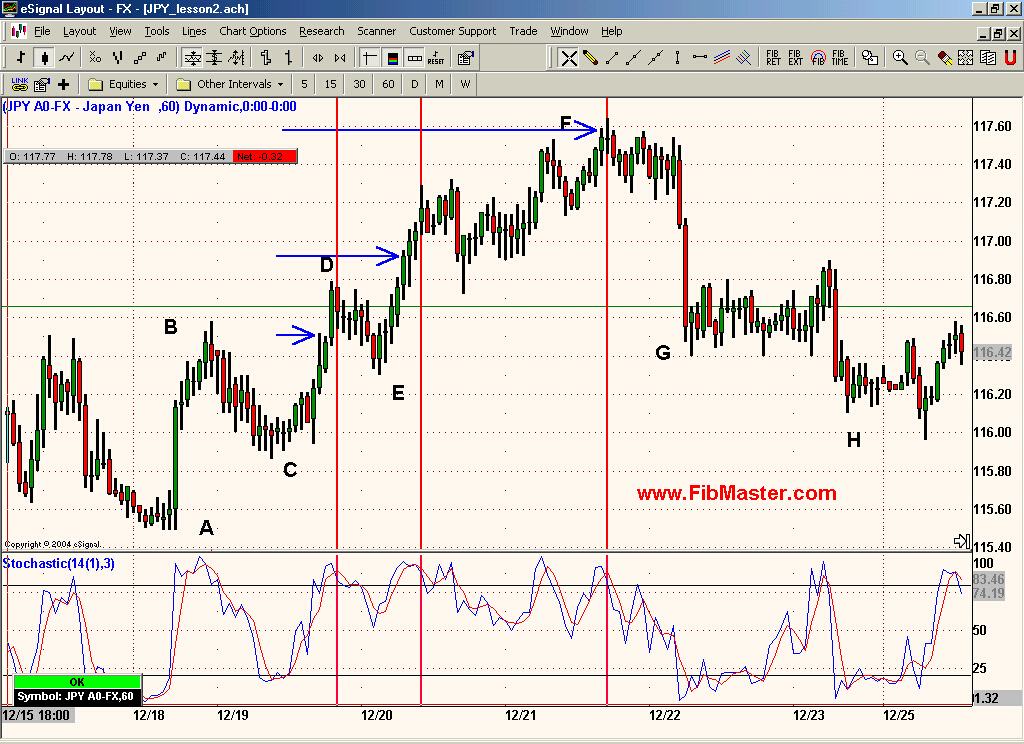Open the Layout menu
The height and width of the screenshot is (744, 1024).
pos(79,31)
